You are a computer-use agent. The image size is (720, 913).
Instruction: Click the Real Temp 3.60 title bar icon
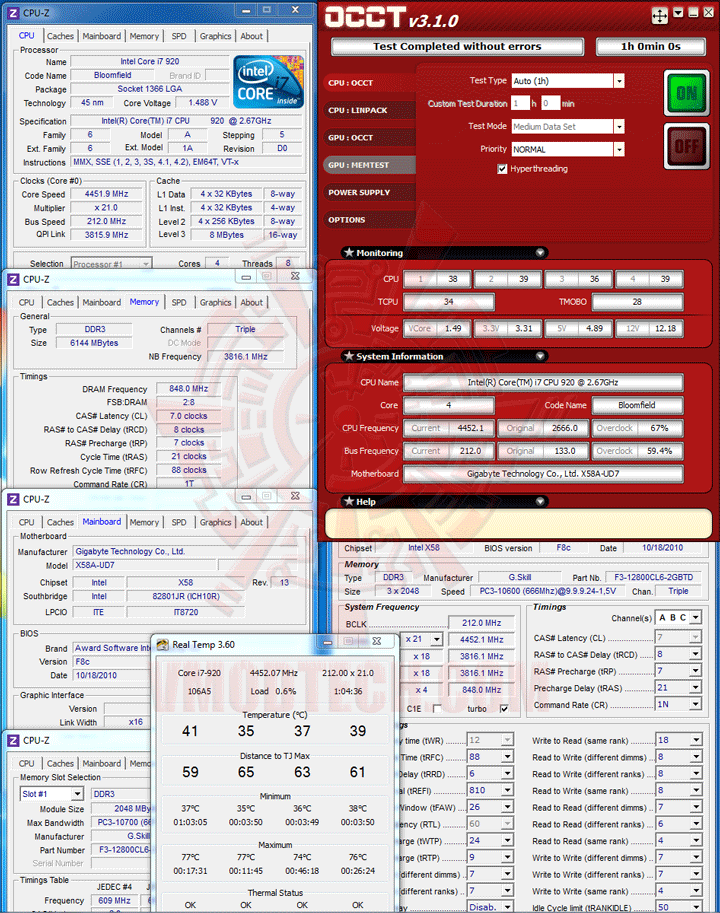point(163,644)
